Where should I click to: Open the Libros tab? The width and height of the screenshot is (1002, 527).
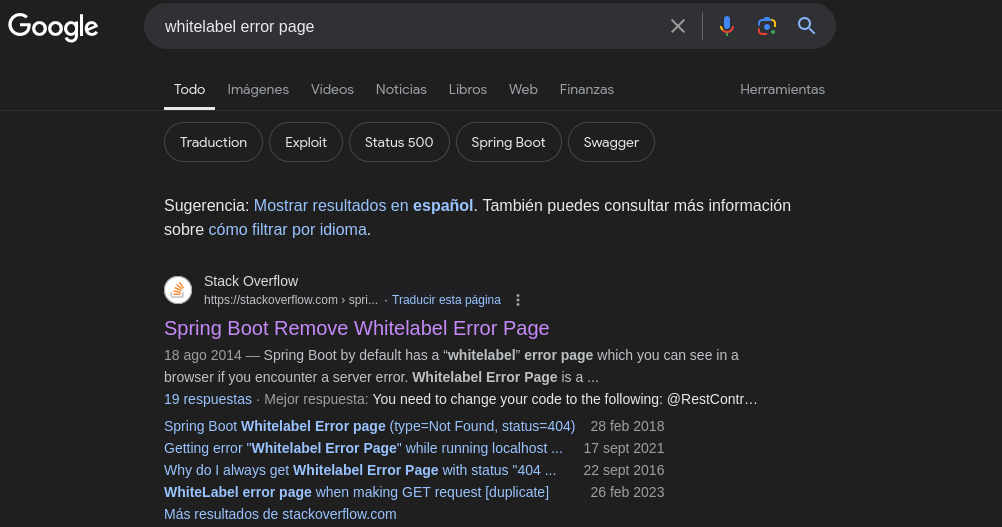coord(468,89)
